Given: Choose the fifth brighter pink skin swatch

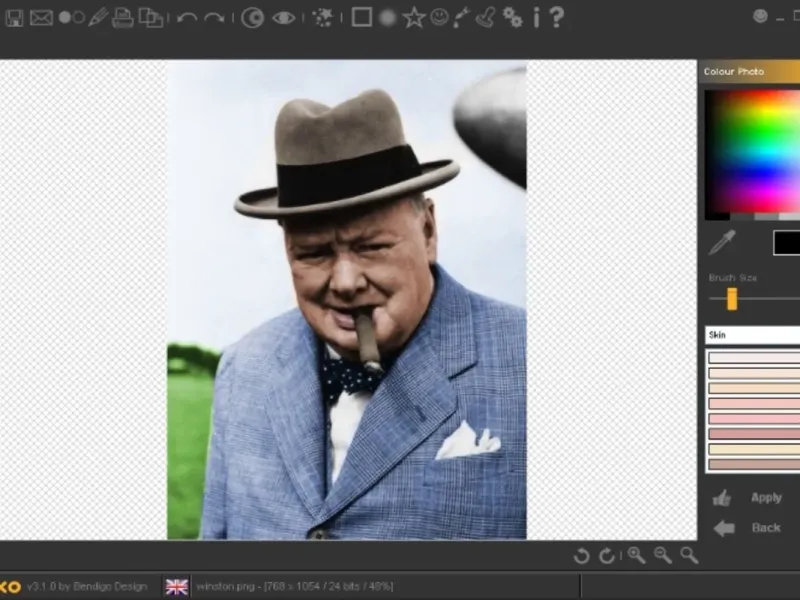Looking at the screenshot, I should pos(754,419).
